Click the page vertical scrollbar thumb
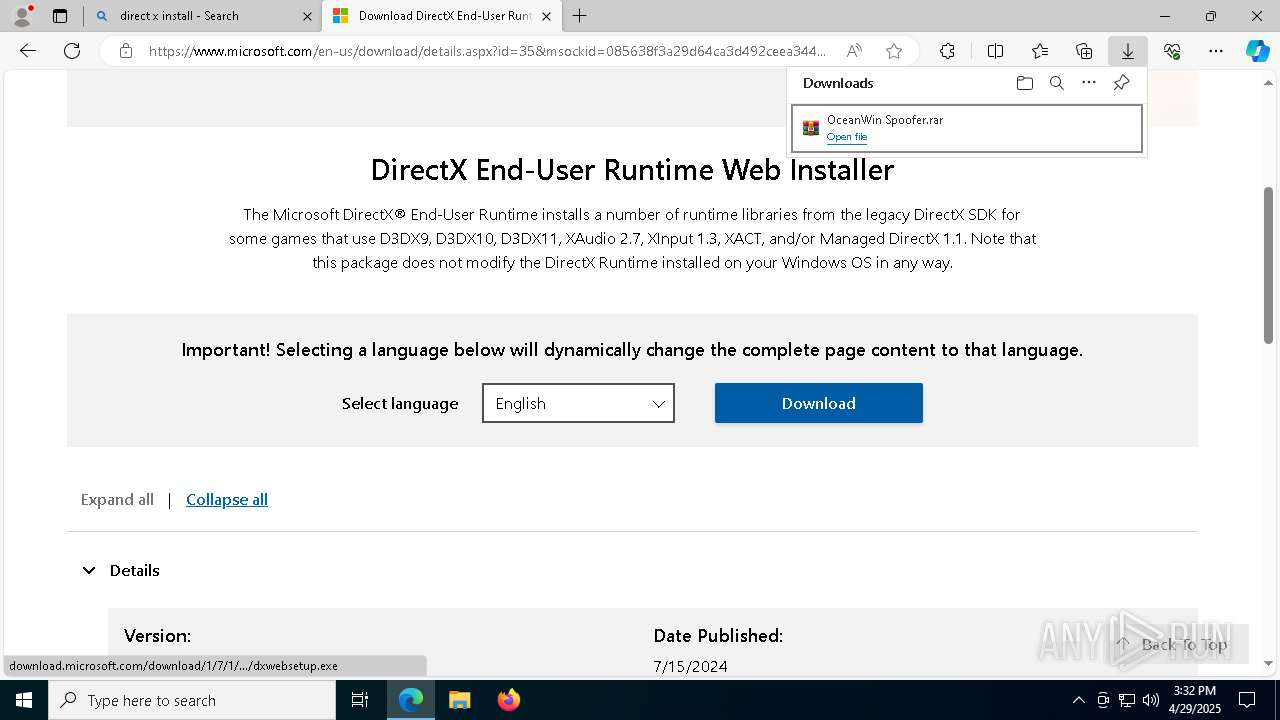1280x720 pixels. [x=1268, y=265]
